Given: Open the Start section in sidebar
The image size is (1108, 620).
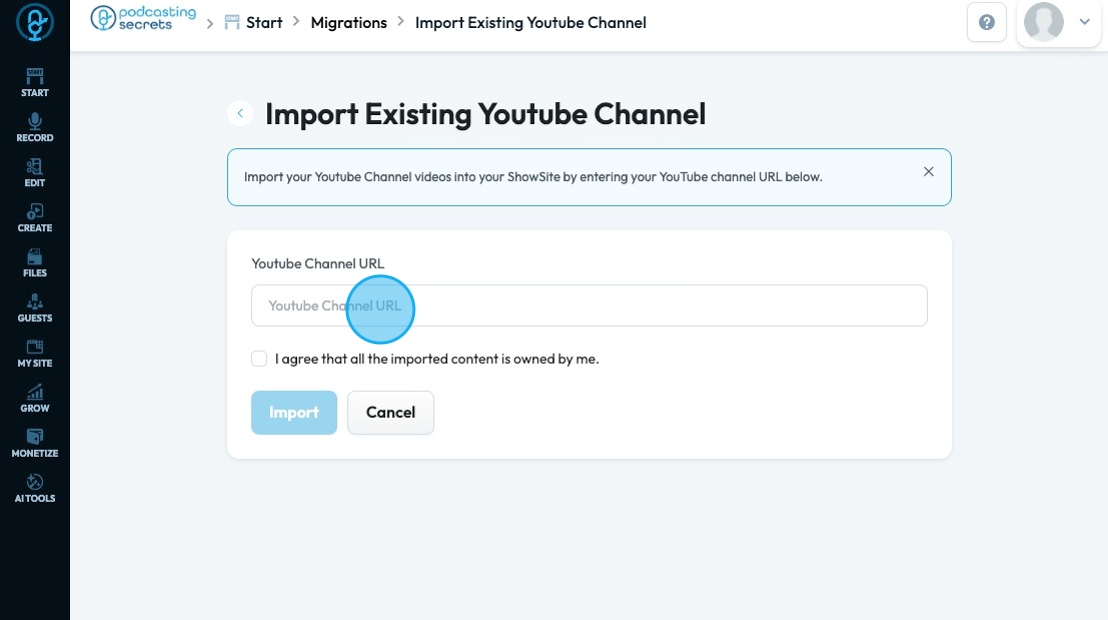Looking at the screenshot, I should (x=35, y=83).
